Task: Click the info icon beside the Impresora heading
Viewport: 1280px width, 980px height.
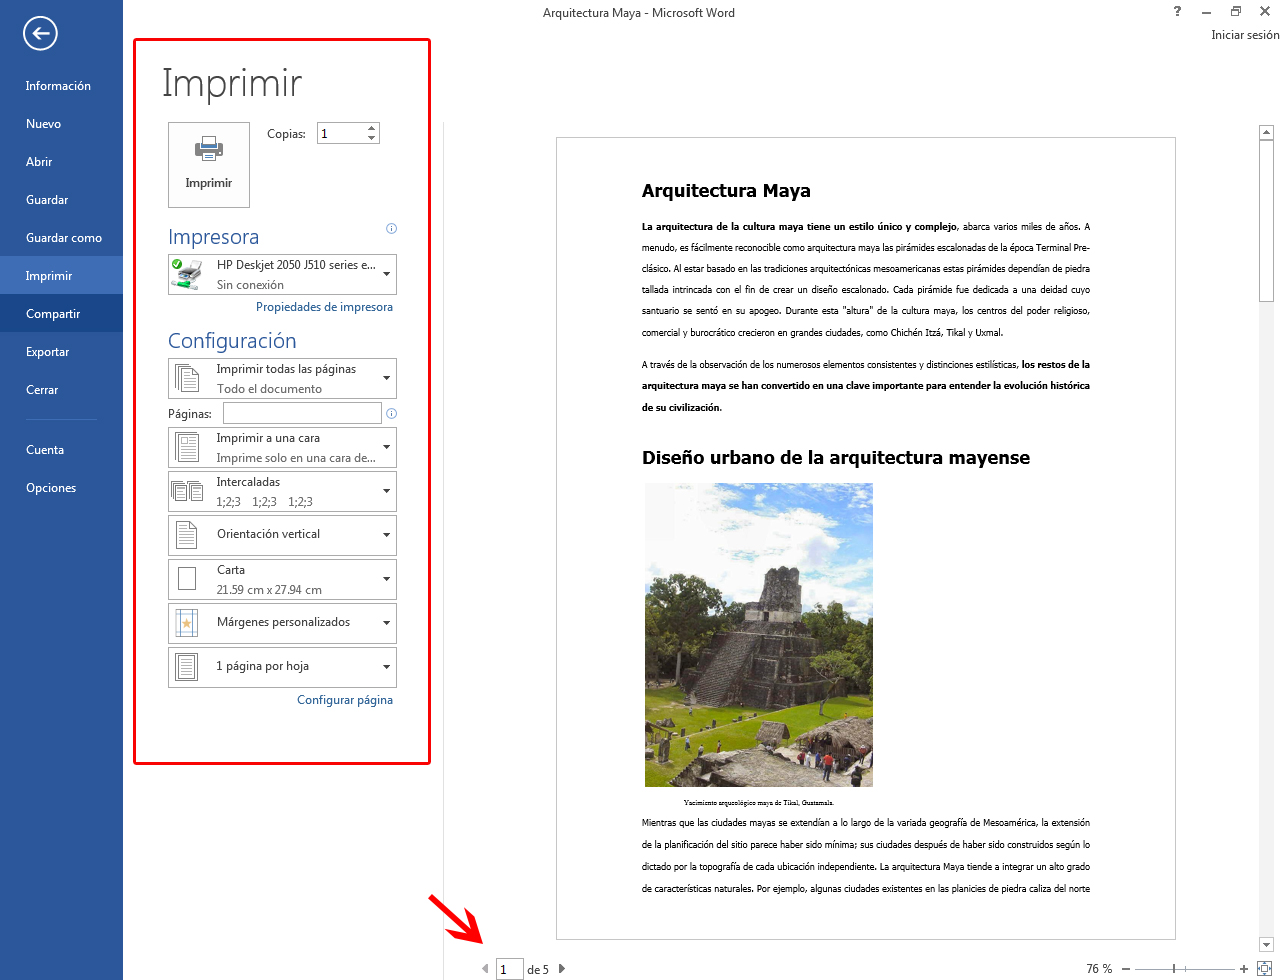Action: (x=391, y=229)
